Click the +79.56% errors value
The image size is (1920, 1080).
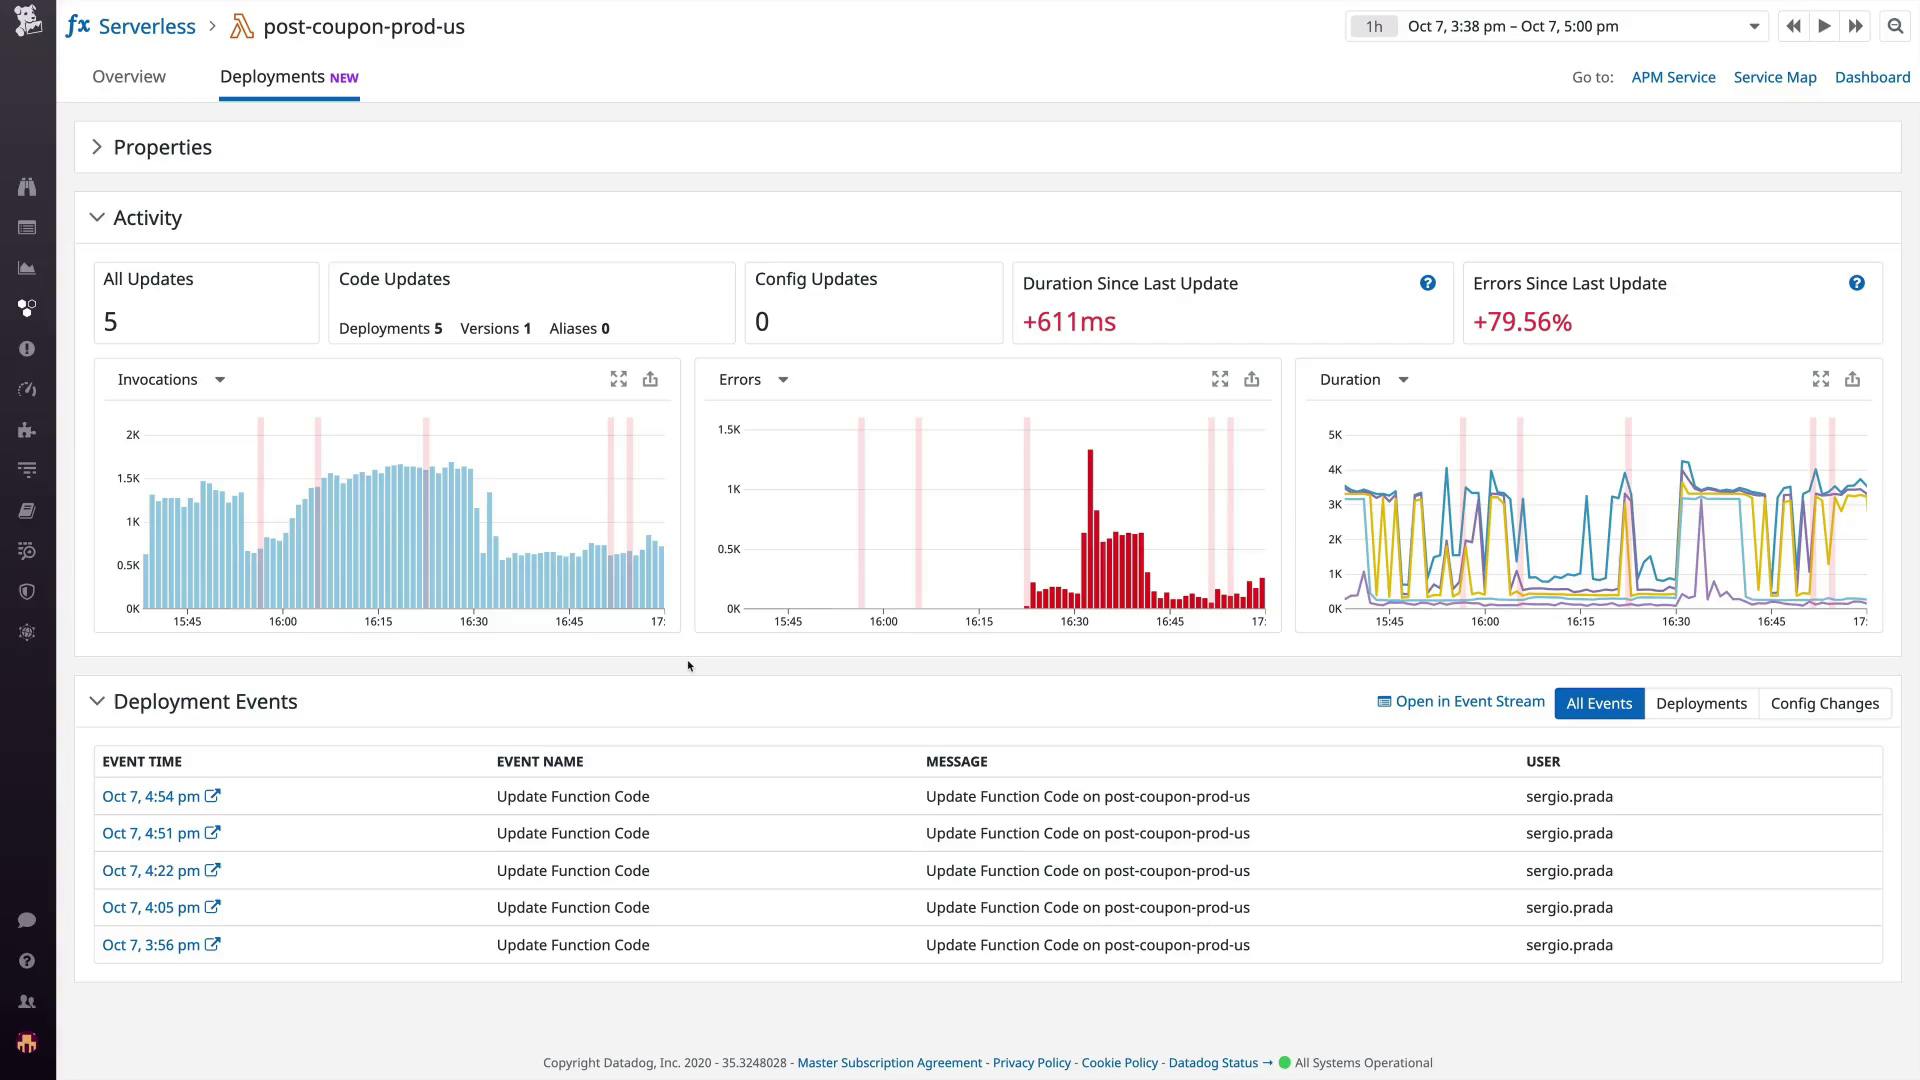tap(1522, 322)
